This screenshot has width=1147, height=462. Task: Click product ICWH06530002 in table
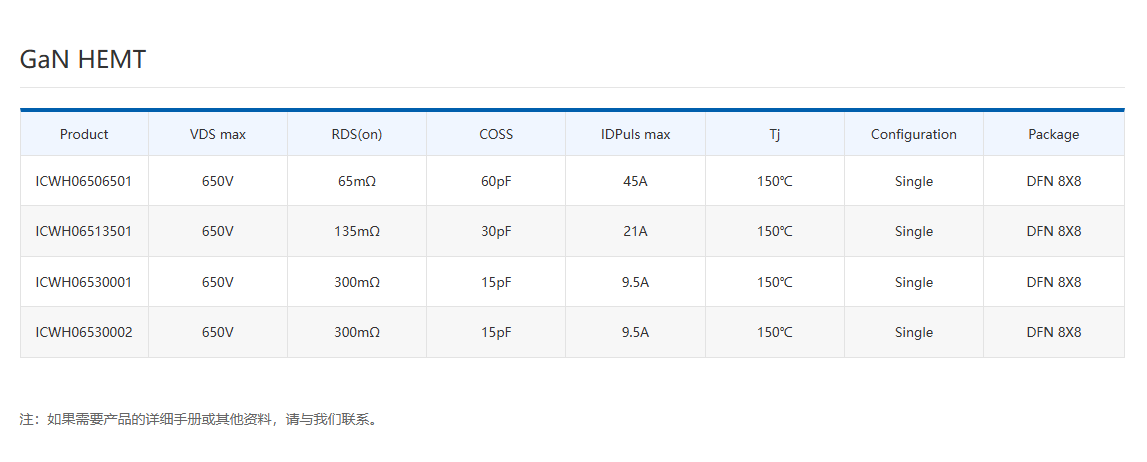84,332
